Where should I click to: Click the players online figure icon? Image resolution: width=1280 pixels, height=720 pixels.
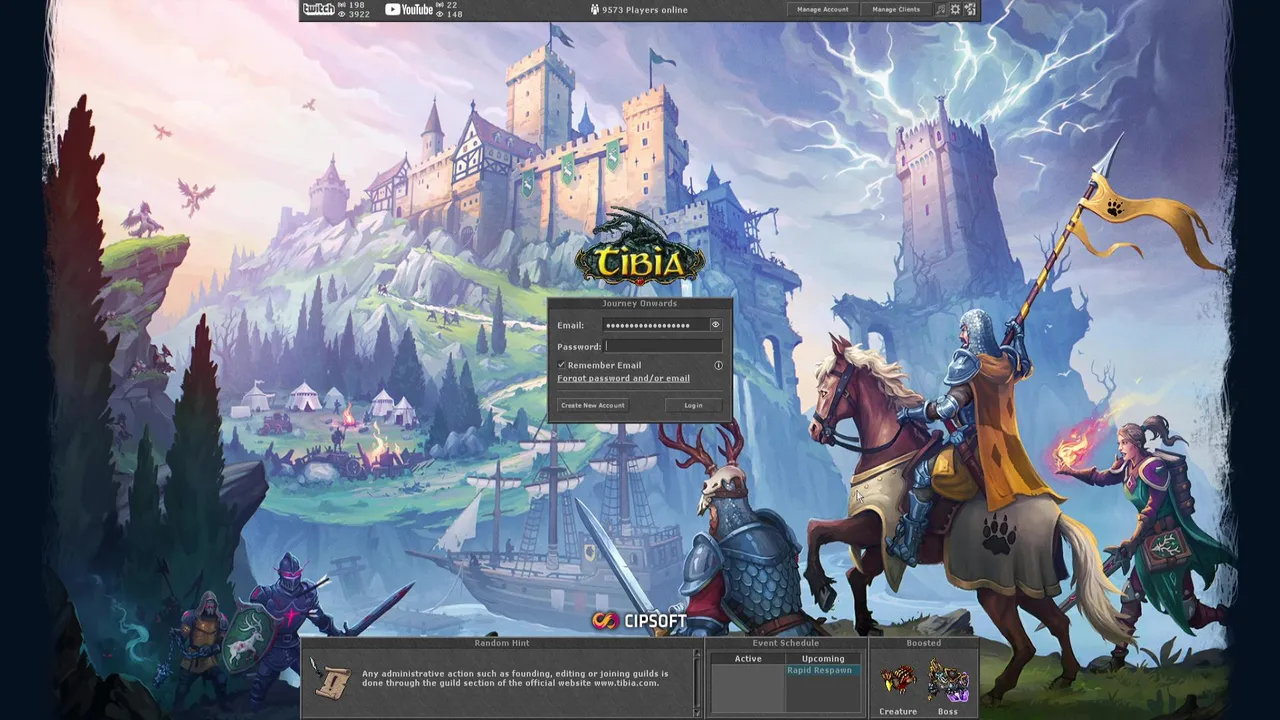pyautogui.click(x=594, y=9)
